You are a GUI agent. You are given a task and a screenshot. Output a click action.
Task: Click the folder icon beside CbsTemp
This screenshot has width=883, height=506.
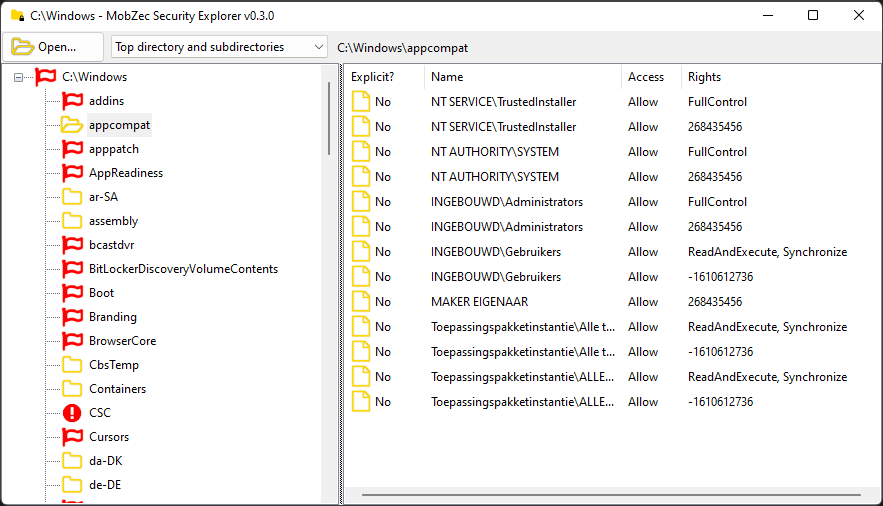(x=72, y=365)
